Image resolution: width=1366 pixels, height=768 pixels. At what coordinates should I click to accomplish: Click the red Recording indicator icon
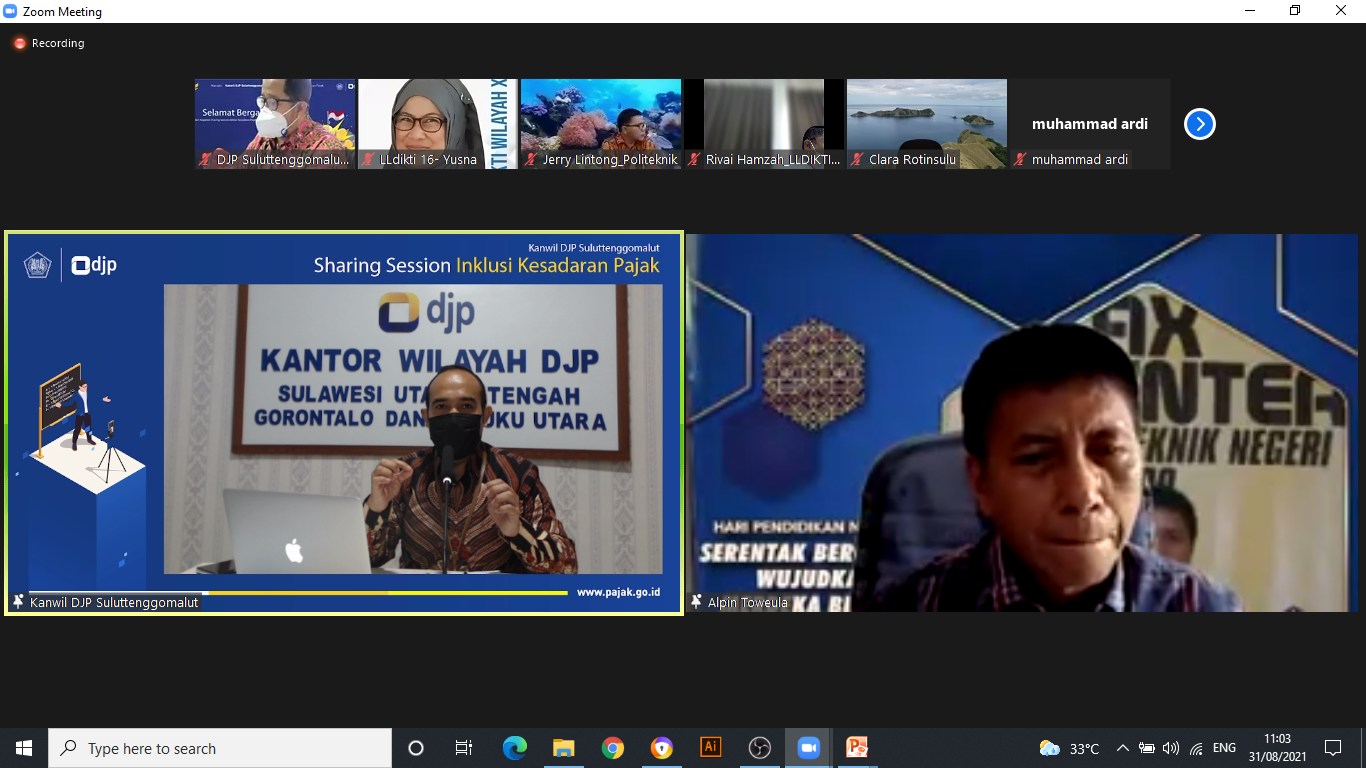[x=19, y=43]
